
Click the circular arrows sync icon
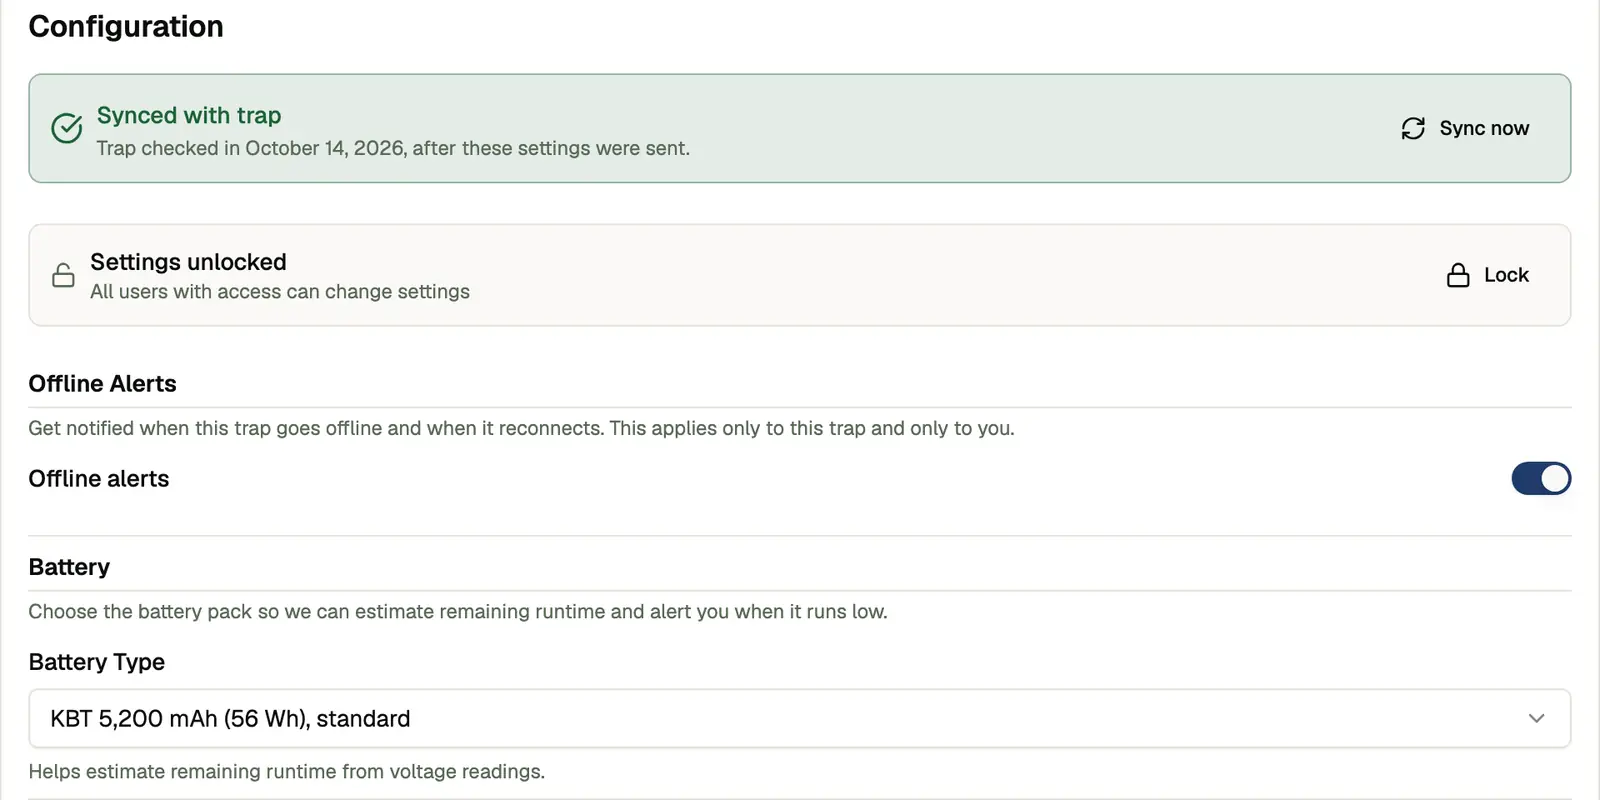tap(1413, 128)
